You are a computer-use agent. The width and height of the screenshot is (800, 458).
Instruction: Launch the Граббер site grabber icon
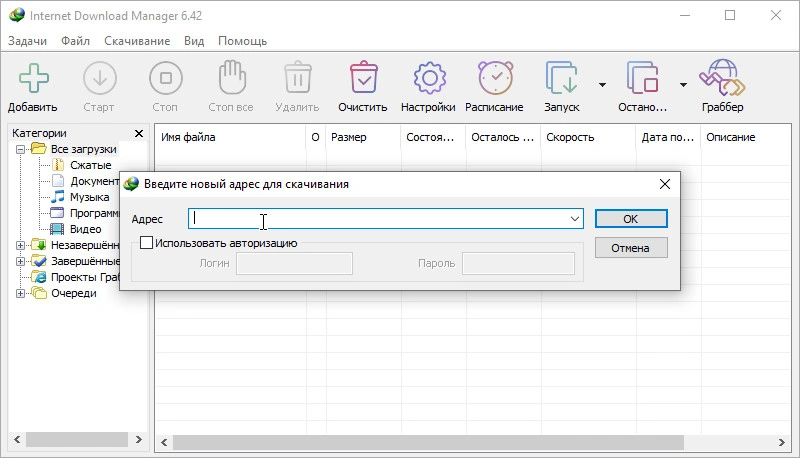click(722, 78)
